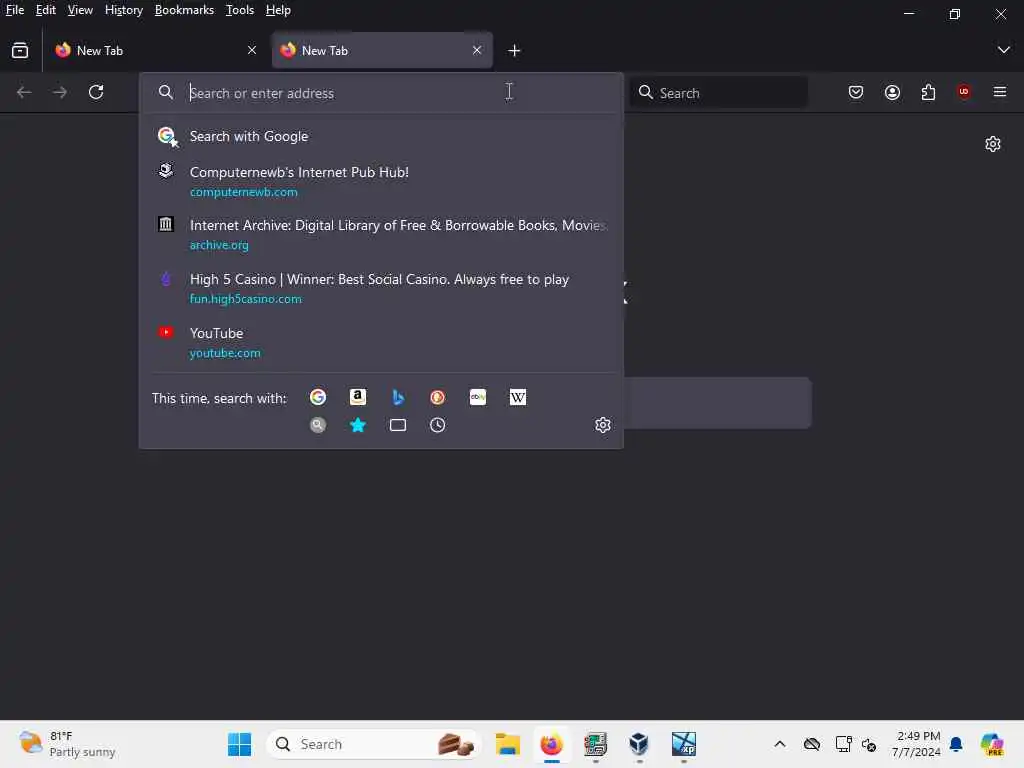Open the Help menu

tap(278, 10)
